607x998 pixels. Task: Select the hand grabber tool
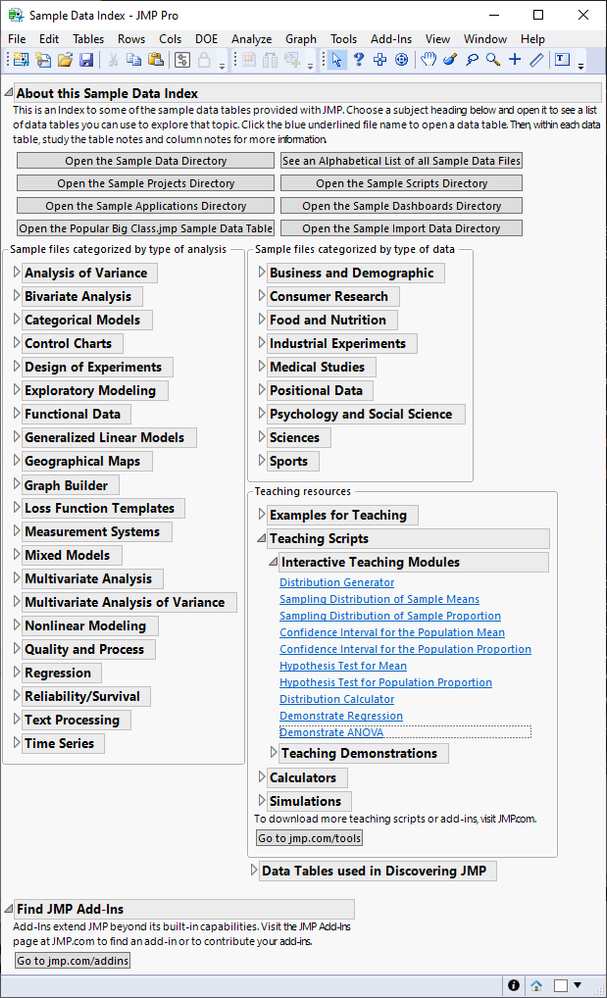pyautogui.click(x=428, y=60)
